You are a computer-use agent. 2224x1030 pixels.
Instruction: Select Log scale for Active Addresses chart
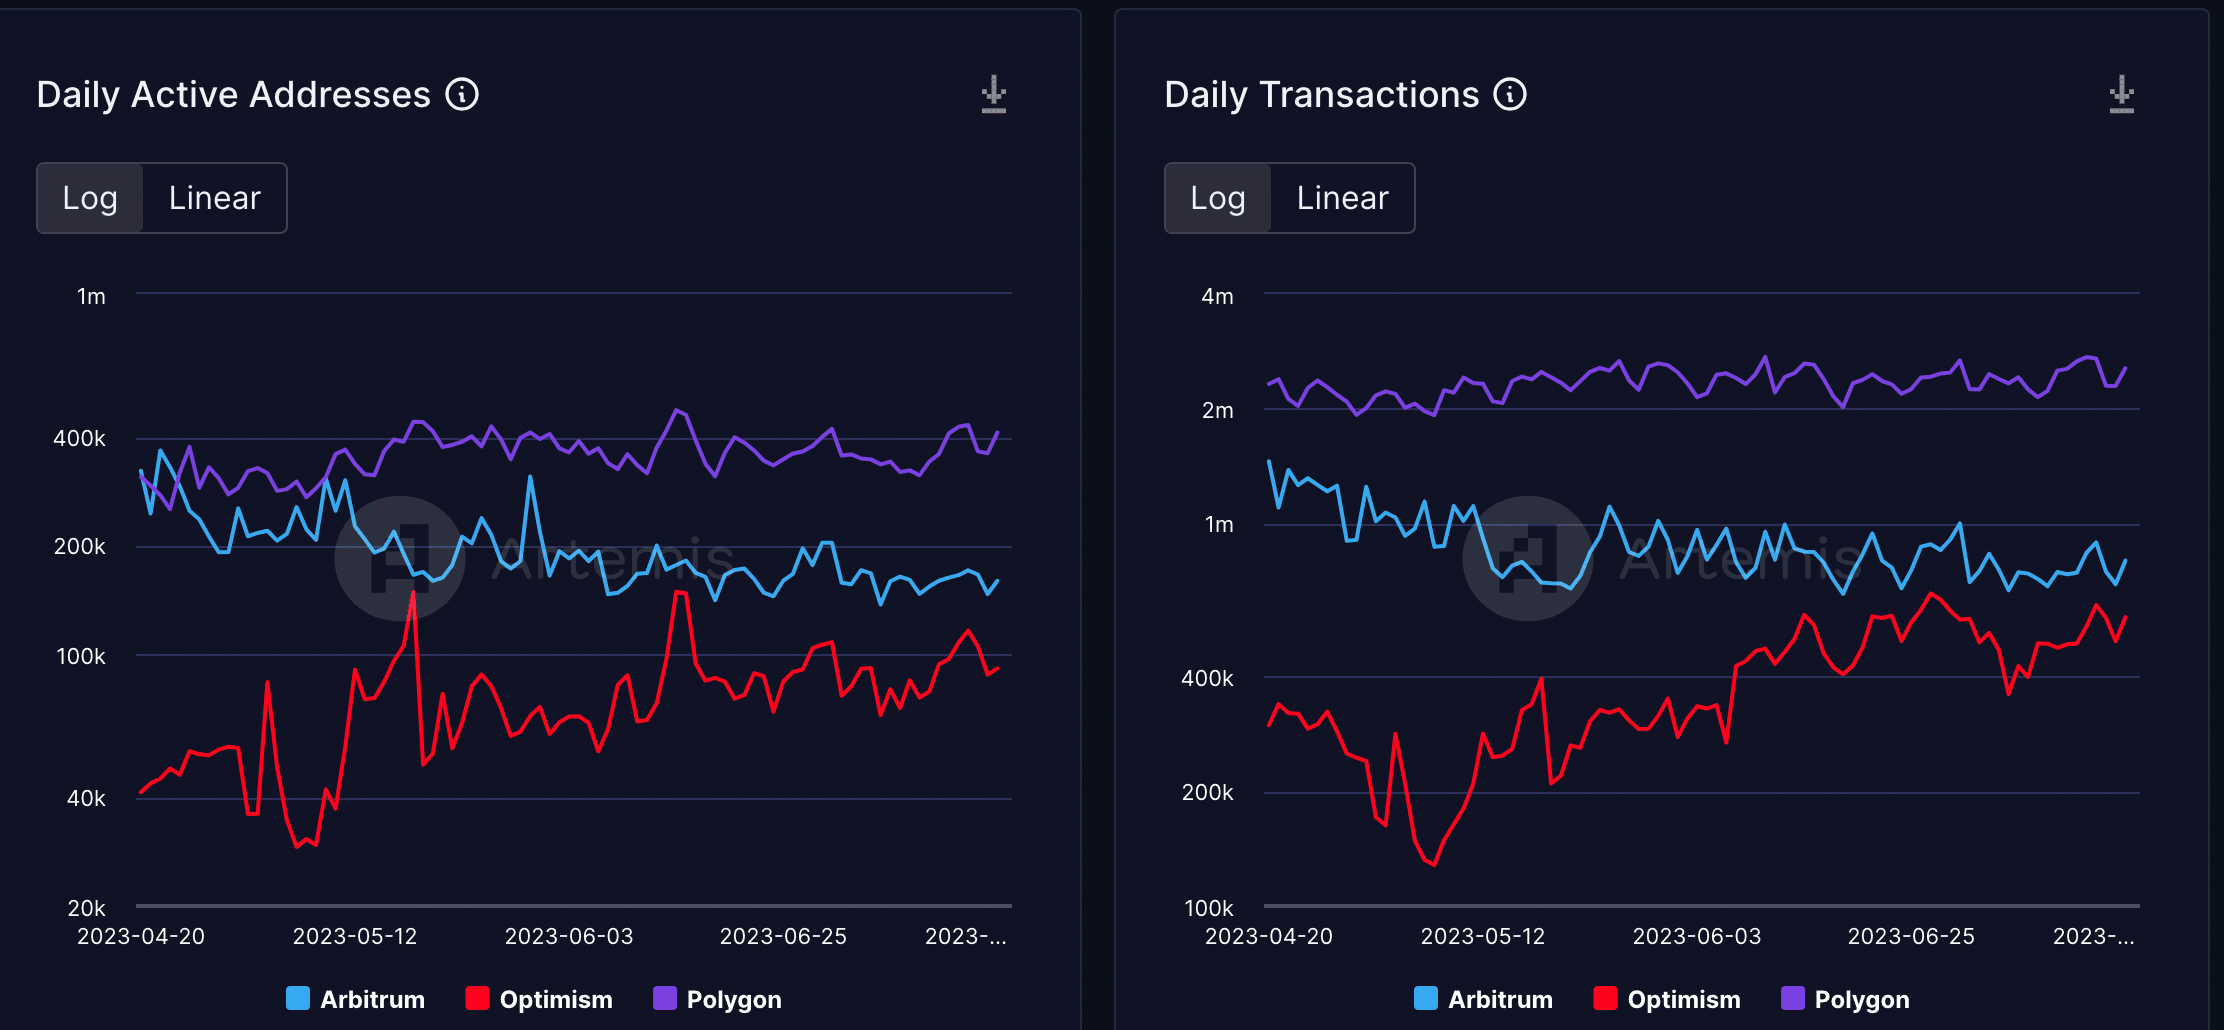pos(90,198)
